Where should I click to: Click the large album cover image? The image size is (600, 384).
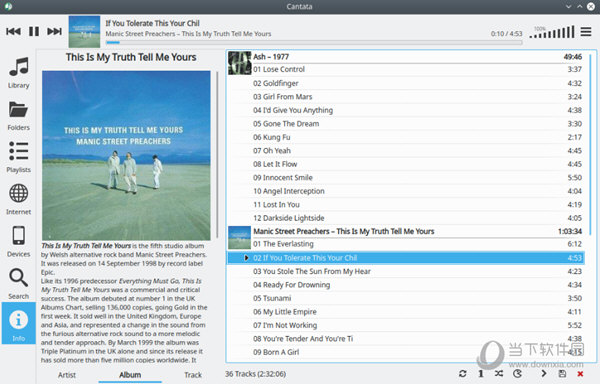[126, 155]
